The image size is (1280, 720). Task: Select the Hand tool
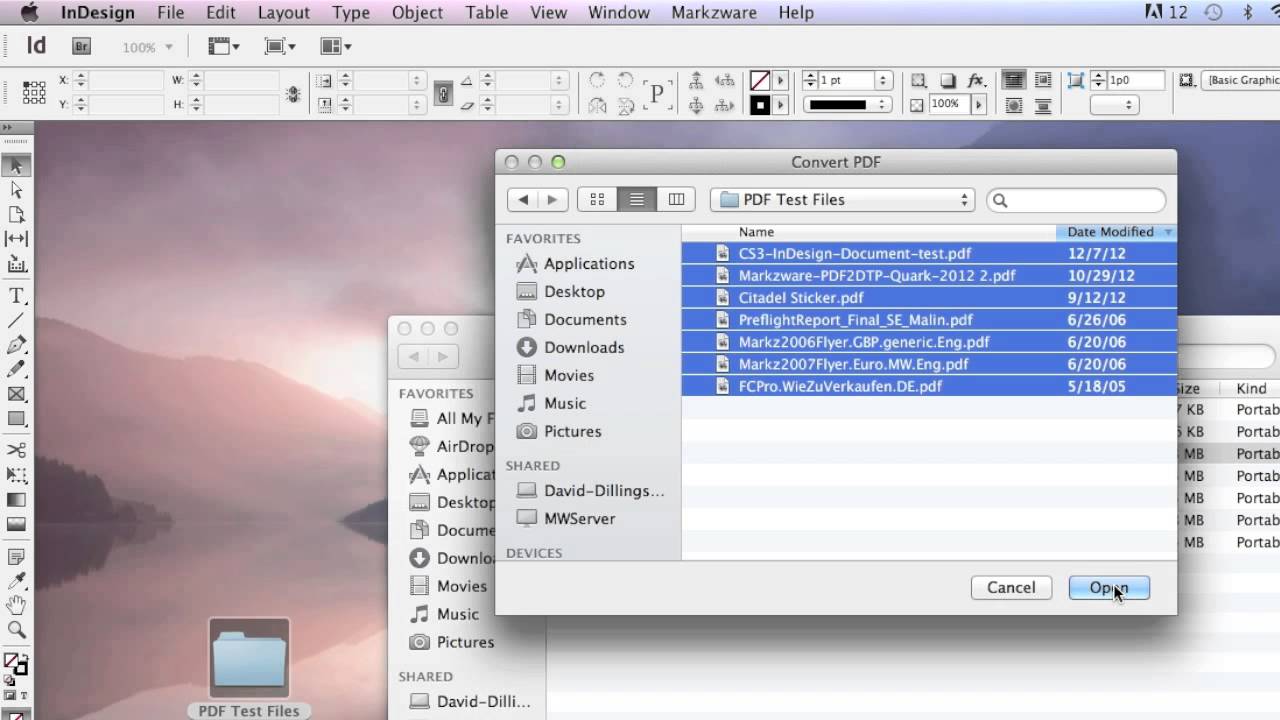tap(16, 605)
